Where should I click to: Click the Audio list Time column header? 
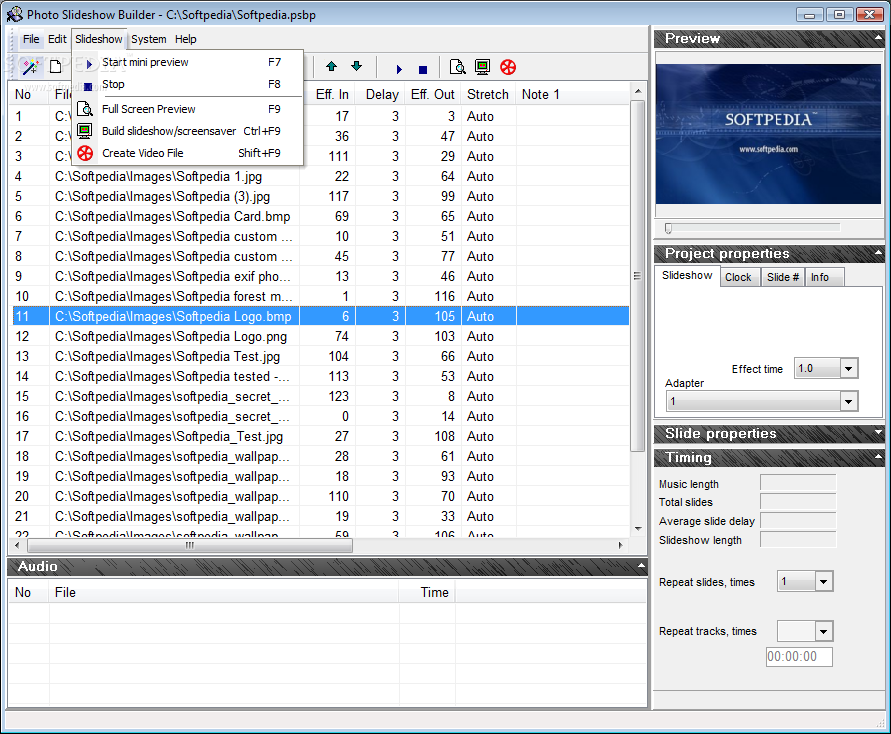coord(427,593)
